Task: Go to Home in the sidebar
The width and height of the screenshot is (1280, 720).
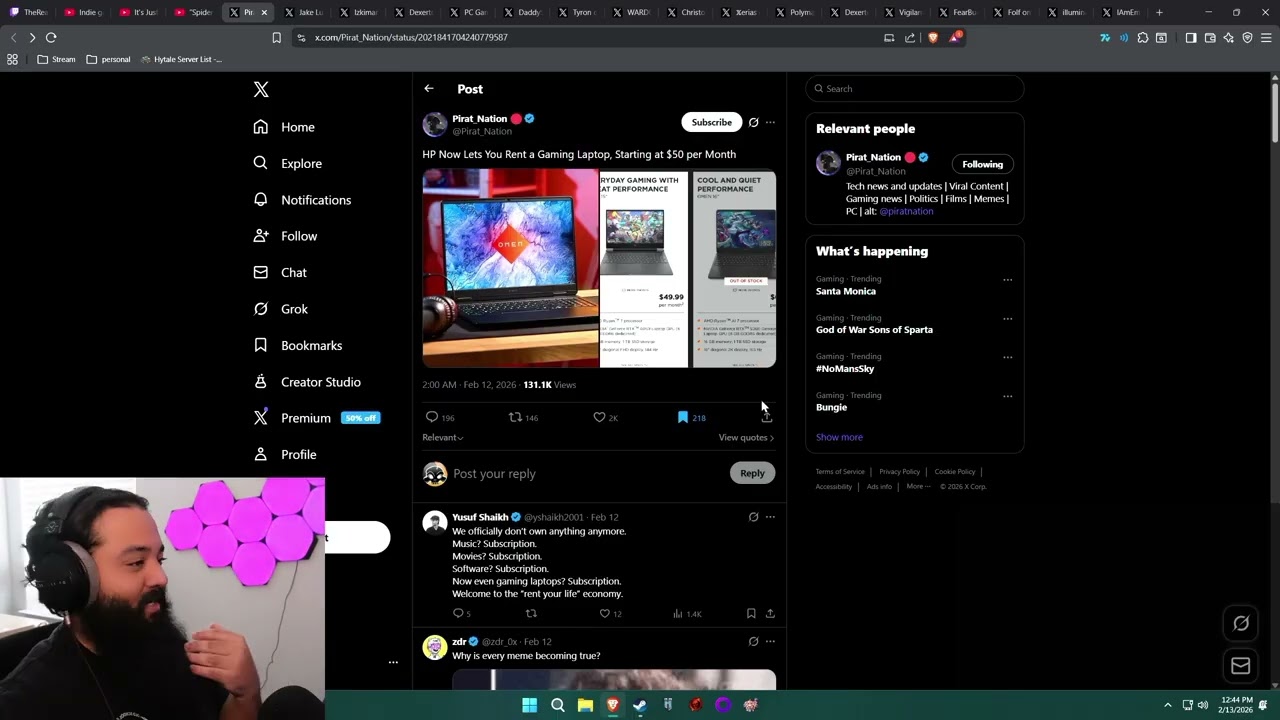Action: (284, 127)
